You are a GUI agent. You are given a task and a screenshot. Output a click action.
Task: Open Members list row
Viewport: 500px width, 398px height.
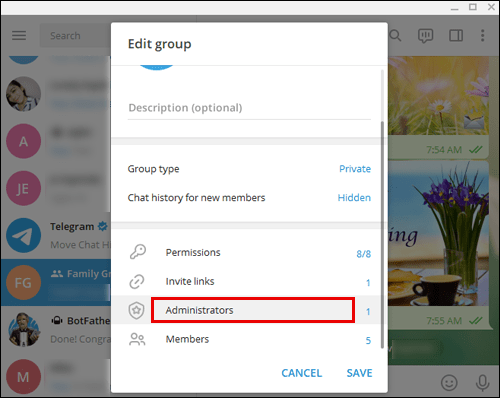249,339
